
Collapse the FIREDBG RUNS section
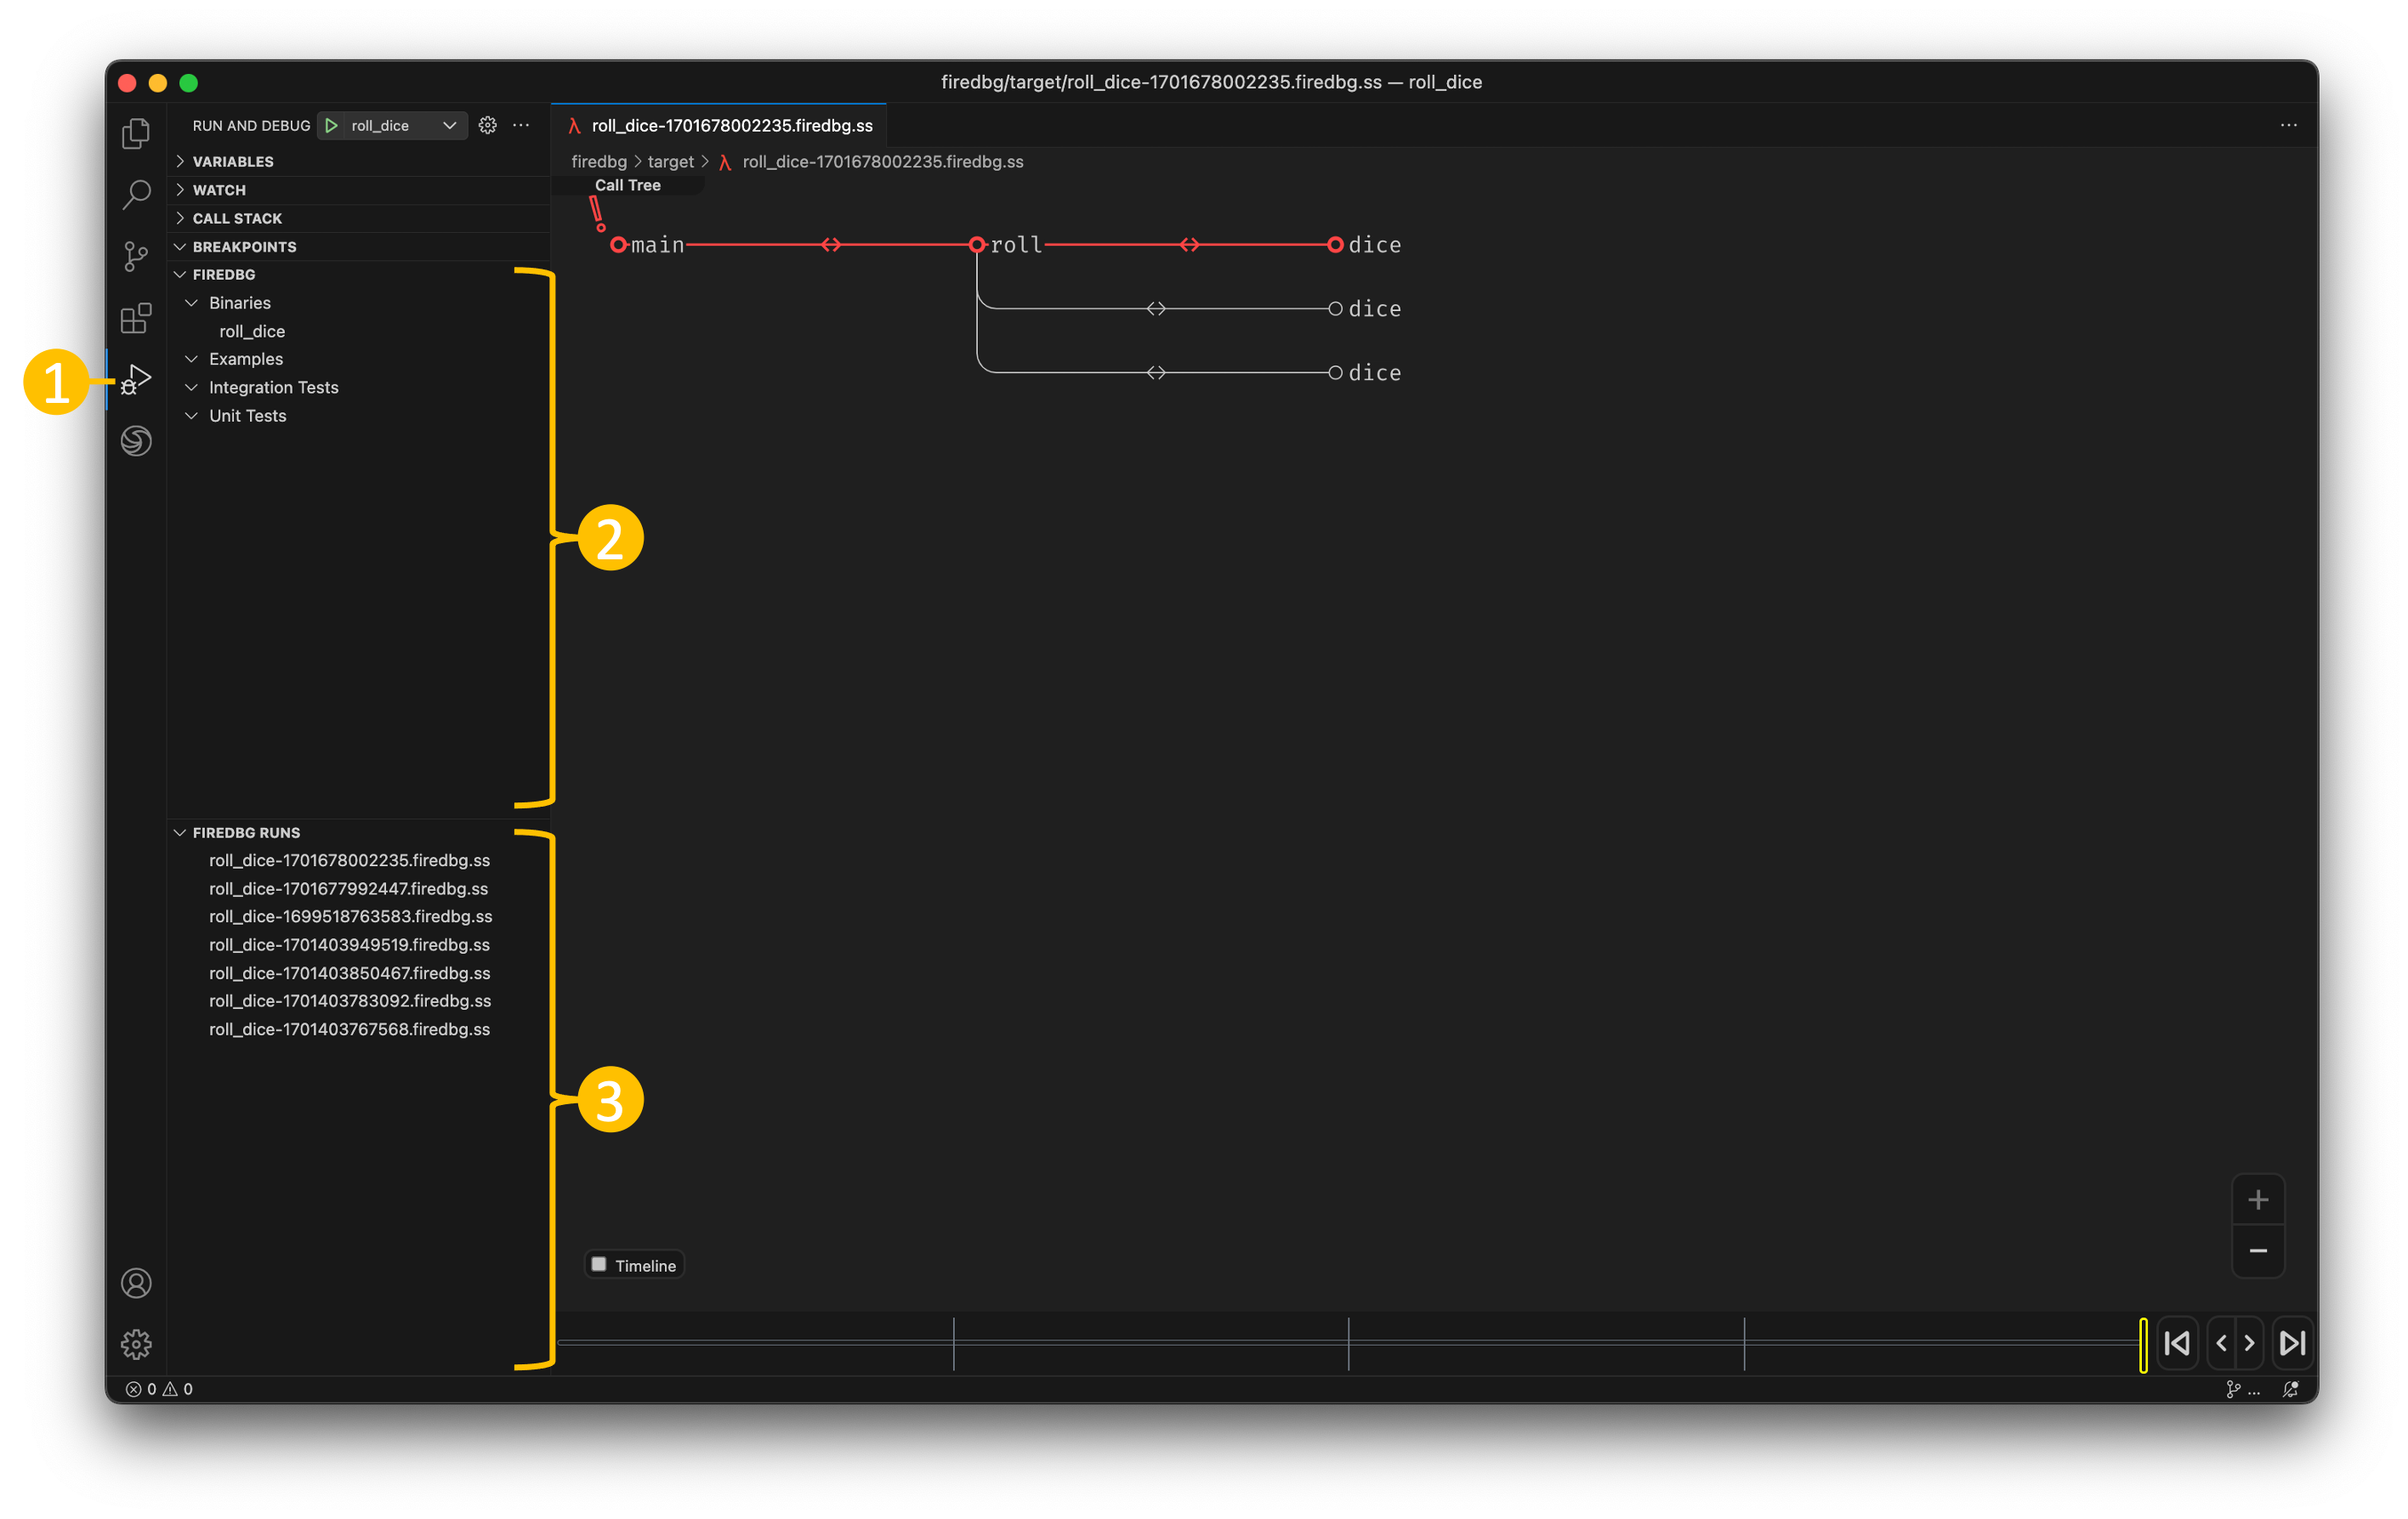pos(246,831)
